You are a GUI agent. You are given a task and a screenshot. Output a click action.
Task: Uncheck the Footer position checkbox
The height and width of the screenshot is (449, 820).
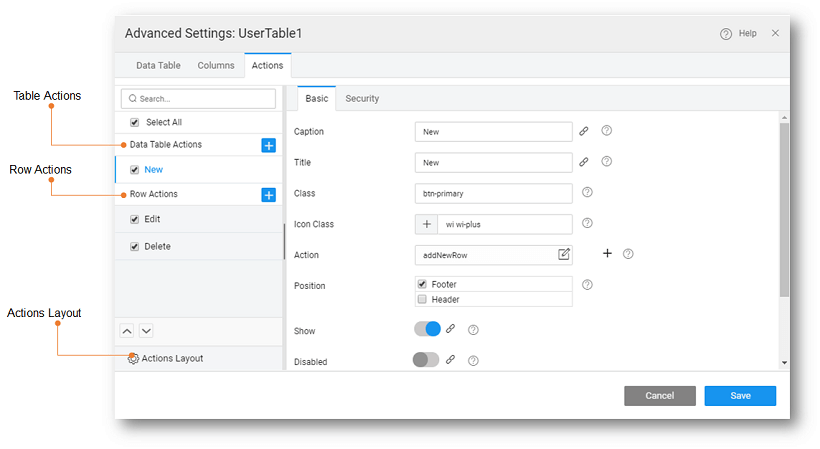422,284
